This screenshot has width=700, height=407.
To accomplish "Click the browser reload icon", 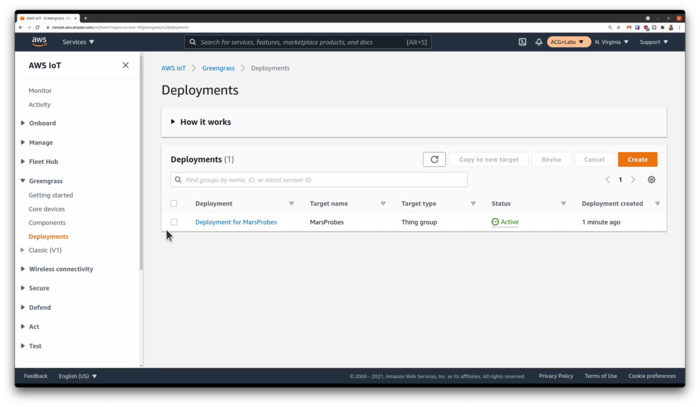I will [38, 27].
